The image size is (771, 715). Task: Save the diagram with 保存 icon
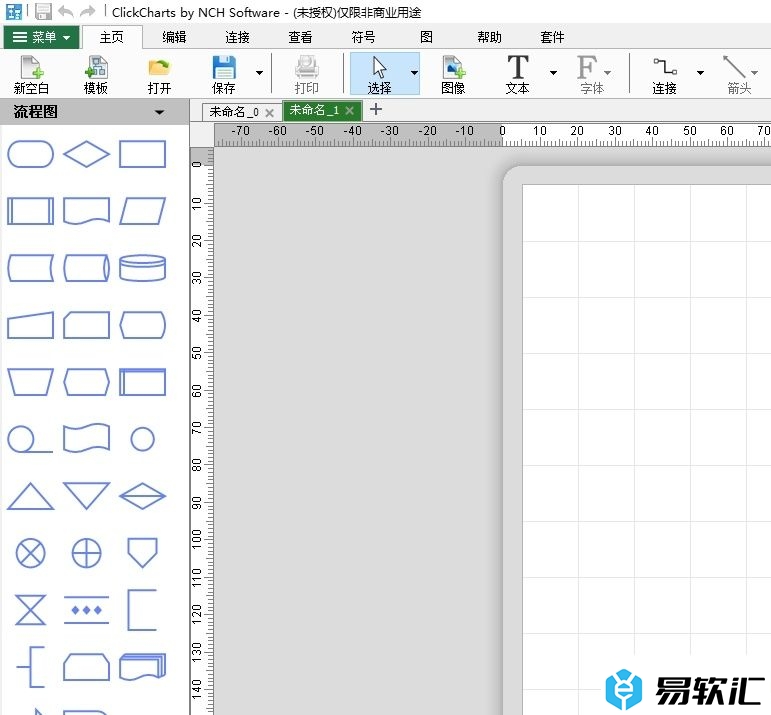click(x=224, y=74)
